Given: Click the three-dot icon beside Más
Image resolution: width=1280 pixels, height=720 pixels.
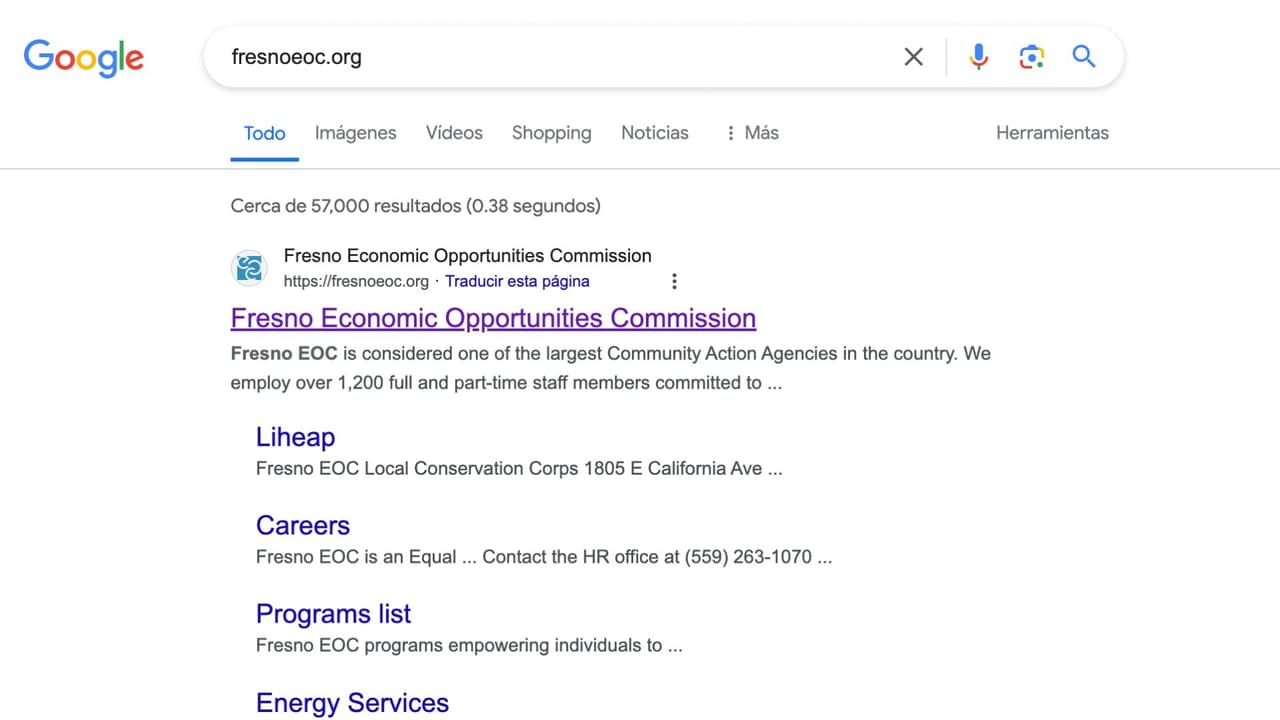Looking at the screenshot, I should 730,132.
